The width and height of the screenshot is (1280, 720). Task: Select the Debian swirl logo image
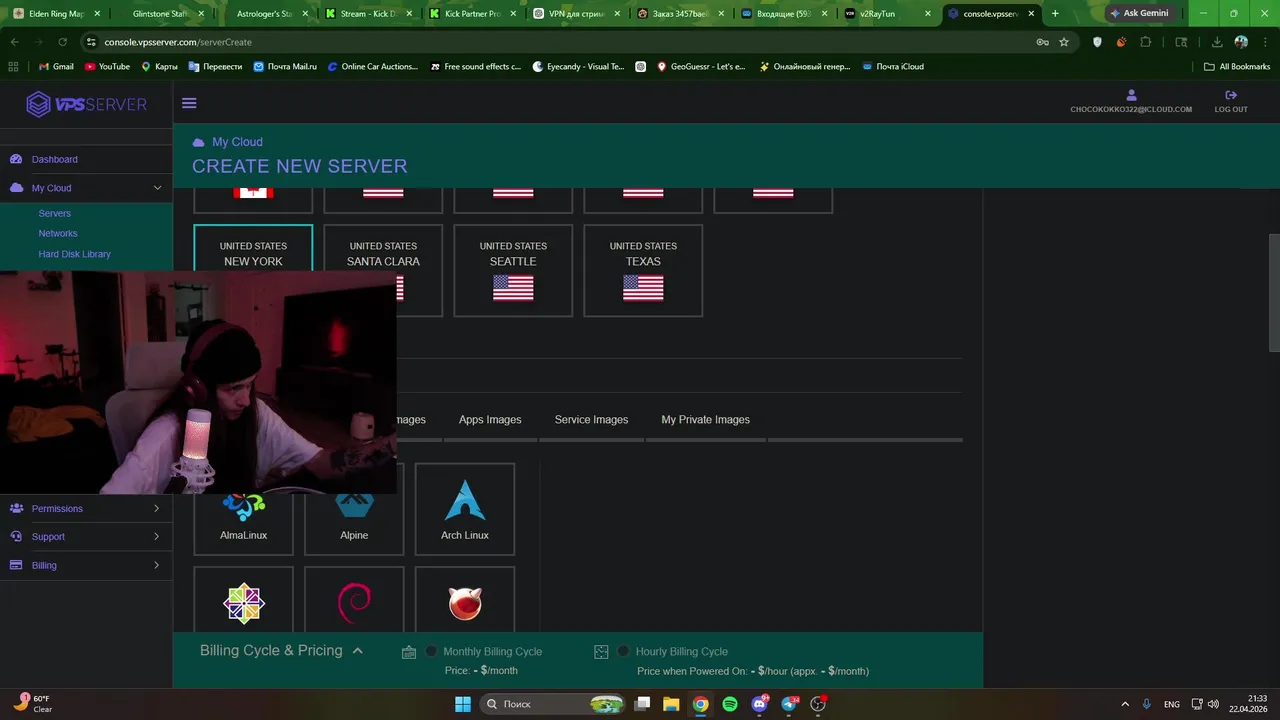pos(354,603)
